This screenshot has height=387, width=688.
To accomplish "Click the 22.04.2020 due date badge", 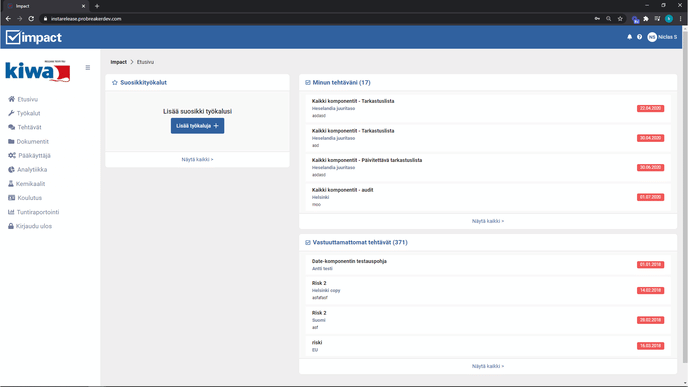I will (650, 108).
